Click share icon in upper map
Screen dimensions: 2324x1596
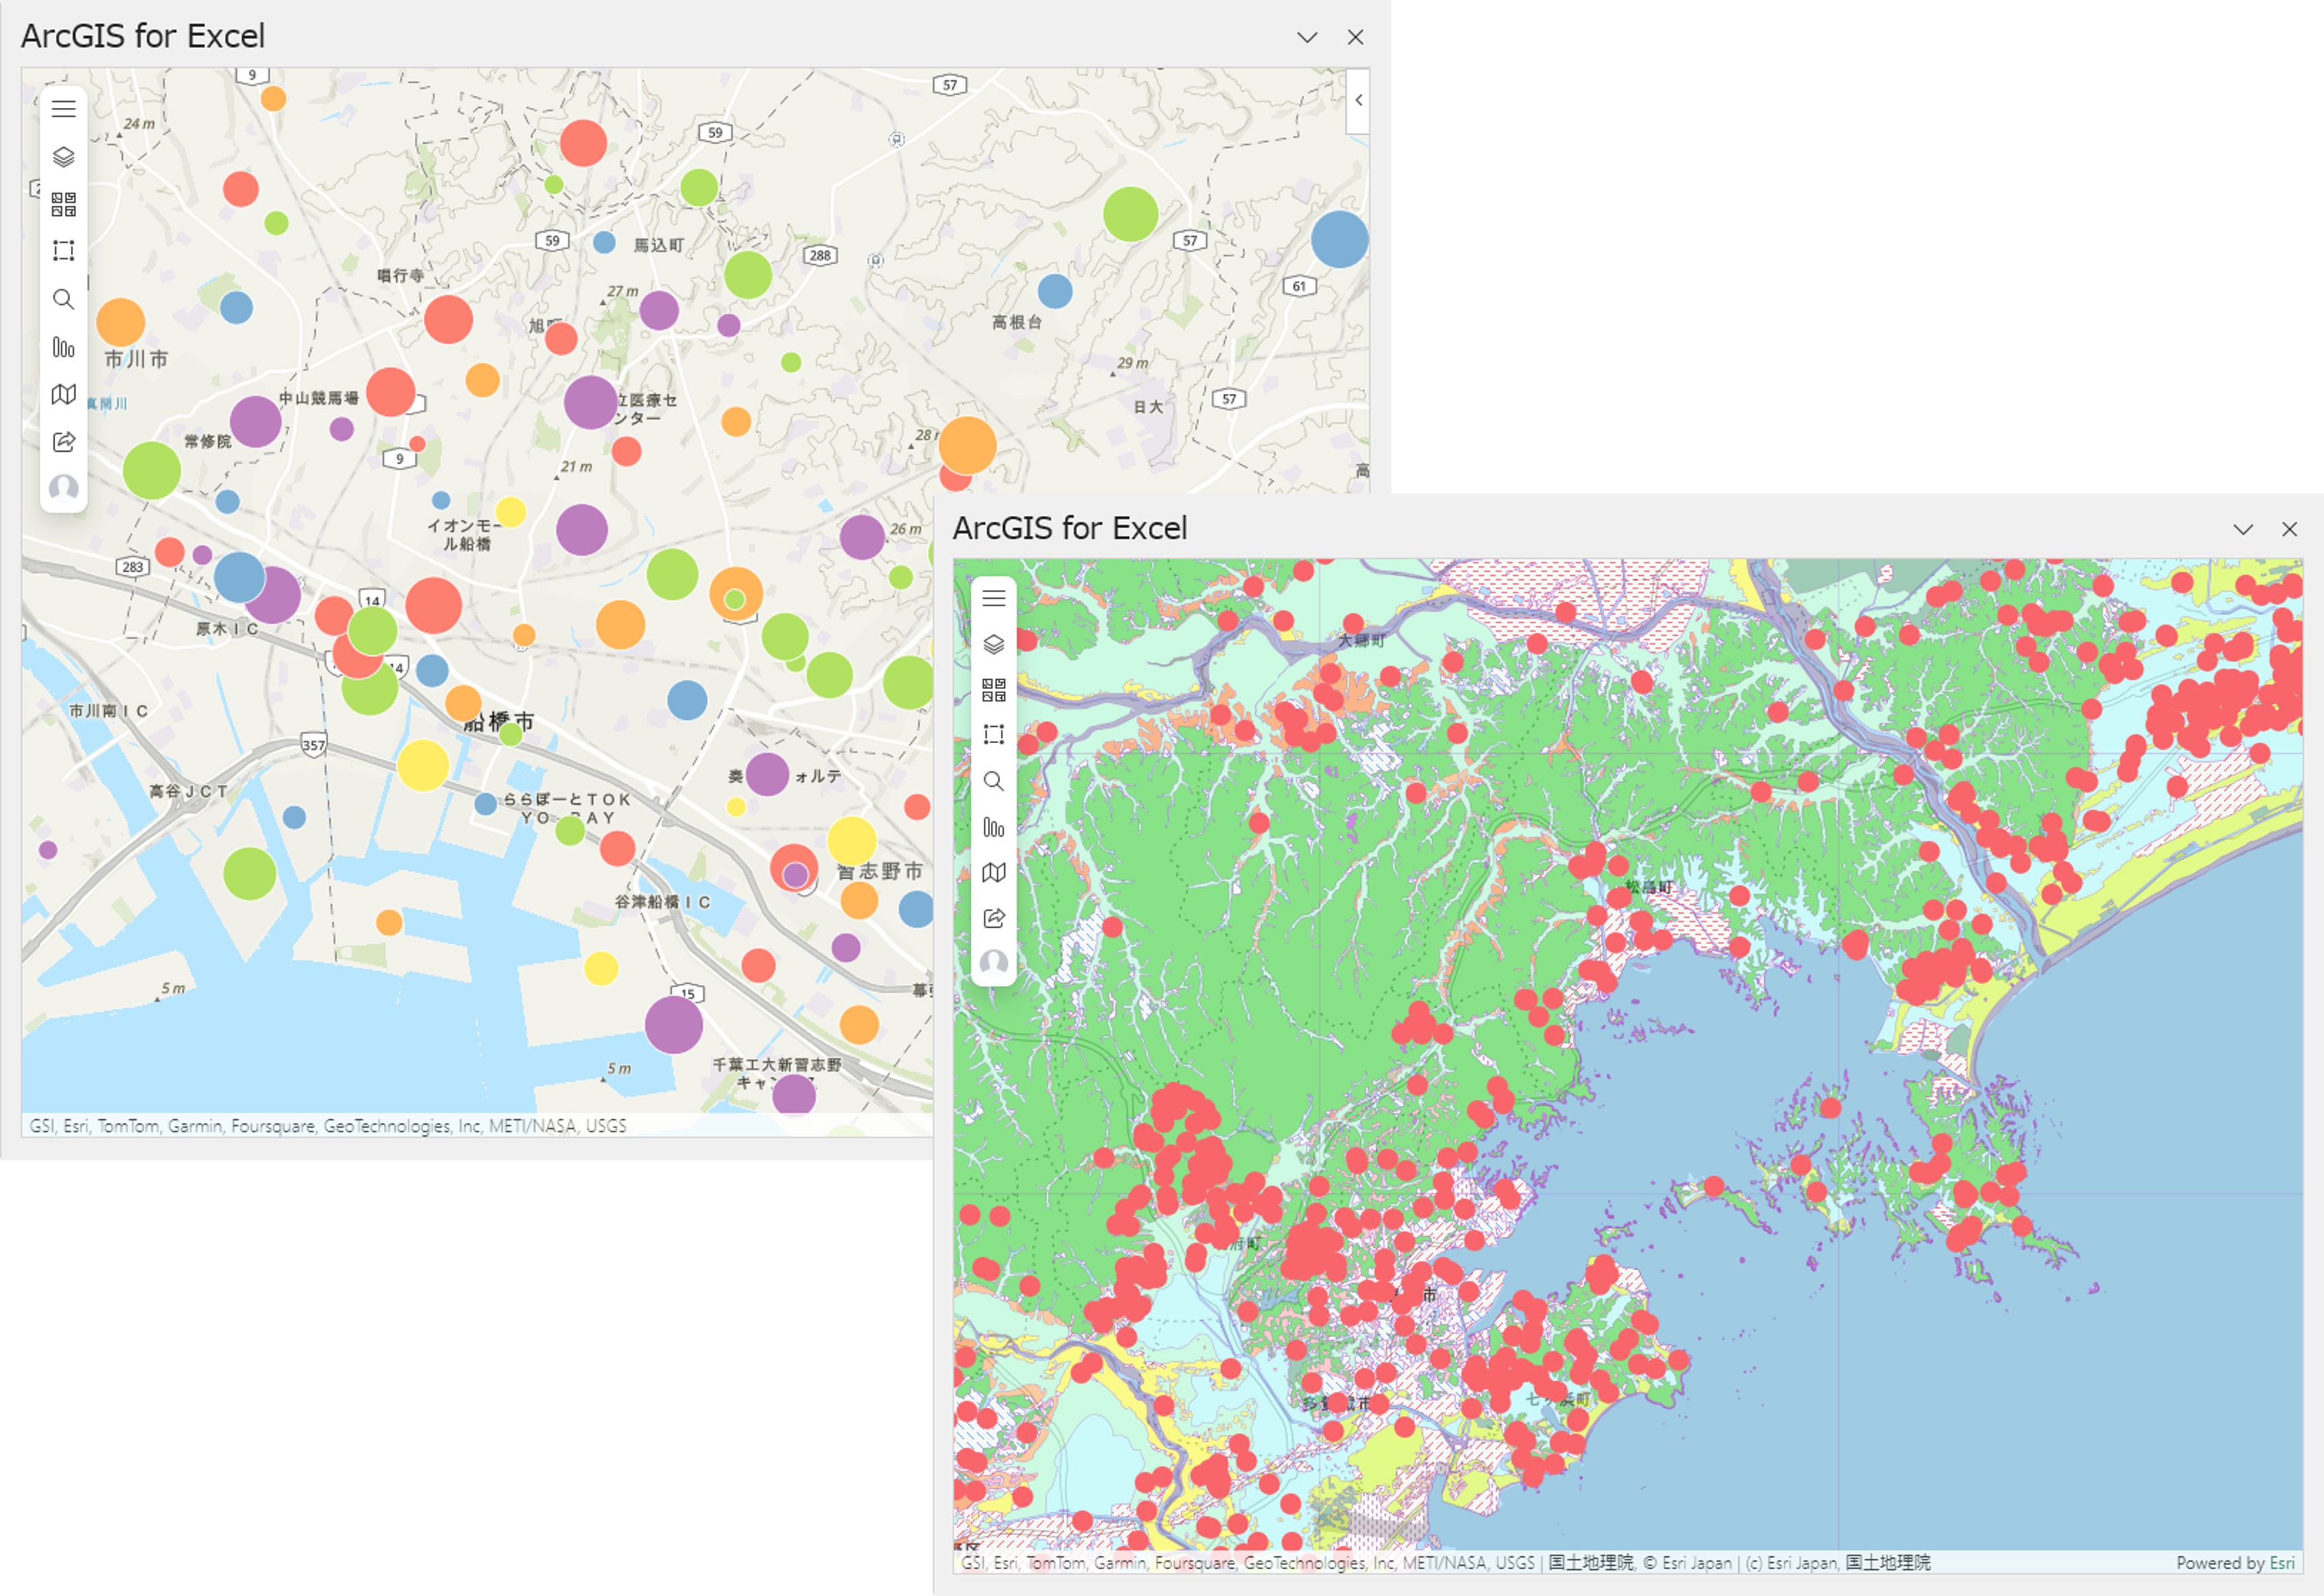click(63, 441)
